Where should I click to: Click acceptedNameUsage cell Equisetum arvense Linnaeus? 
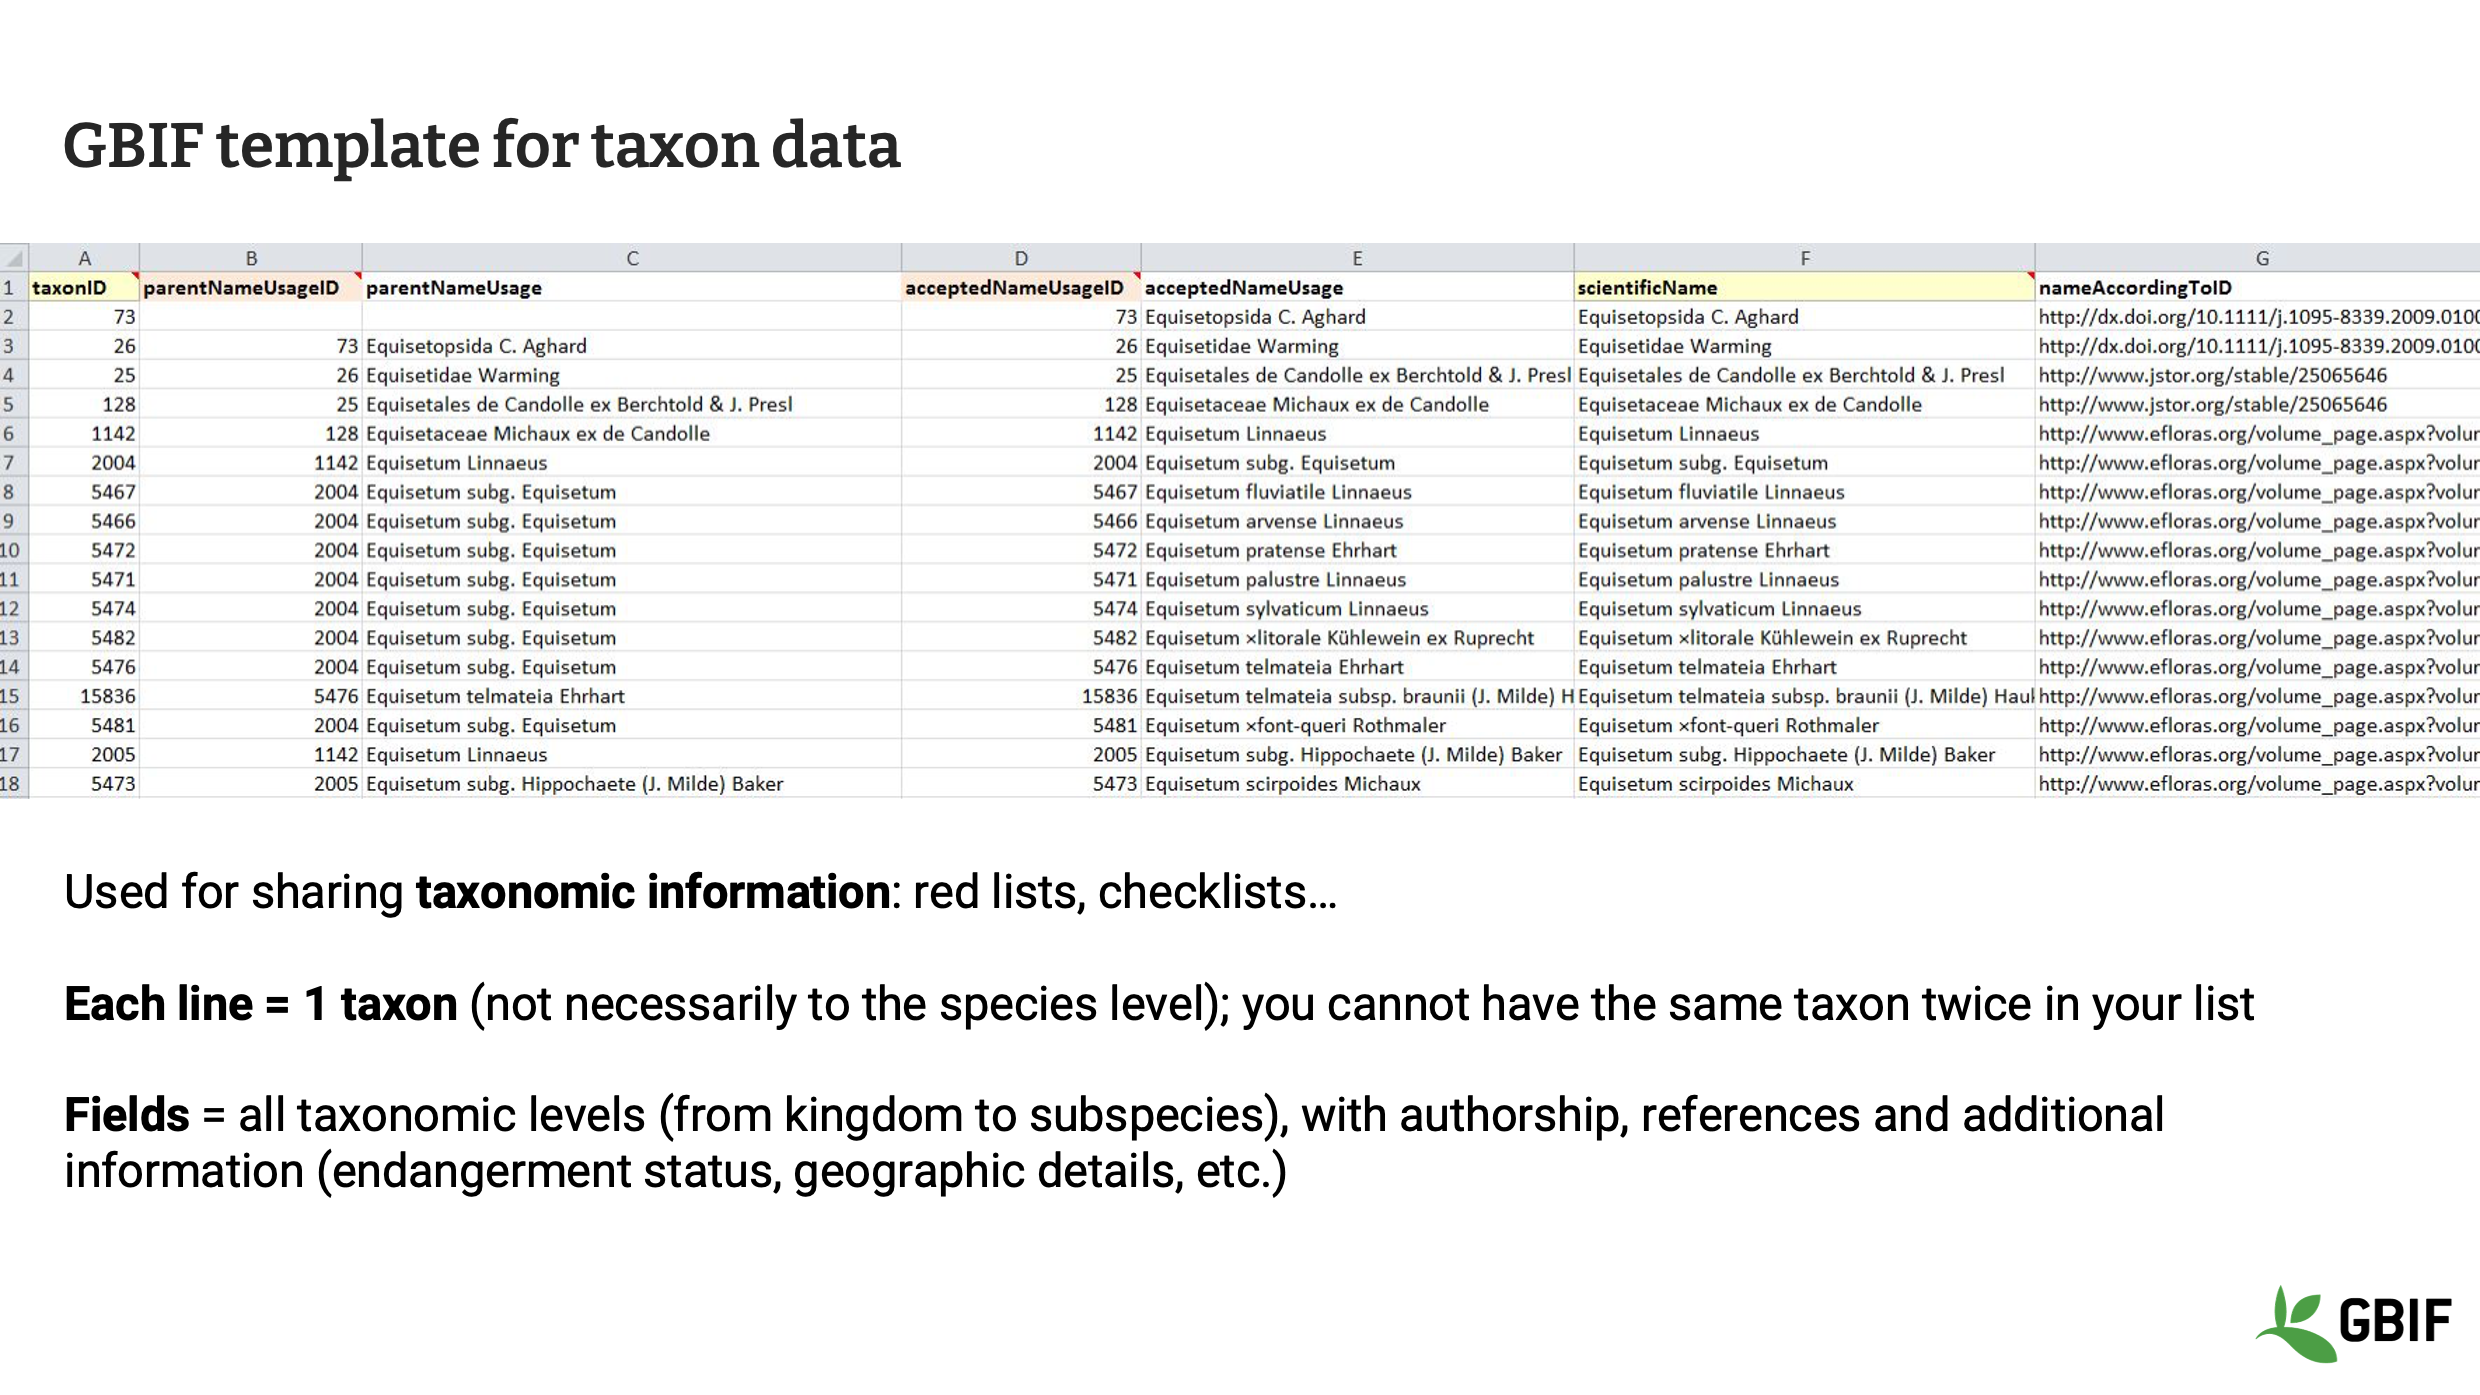1357,521
